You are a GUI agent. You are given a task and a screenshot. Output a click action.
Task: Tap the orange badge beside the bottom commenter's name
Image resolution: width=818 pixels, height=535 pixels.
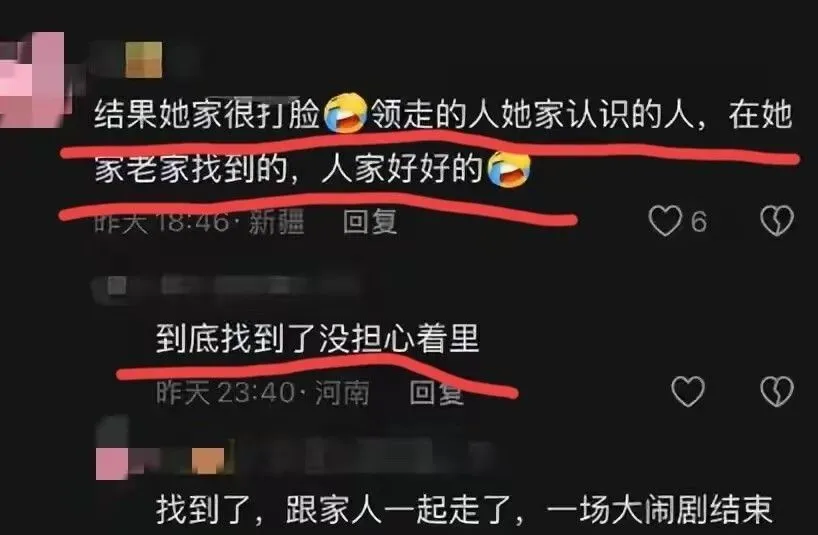coord(208,461)
